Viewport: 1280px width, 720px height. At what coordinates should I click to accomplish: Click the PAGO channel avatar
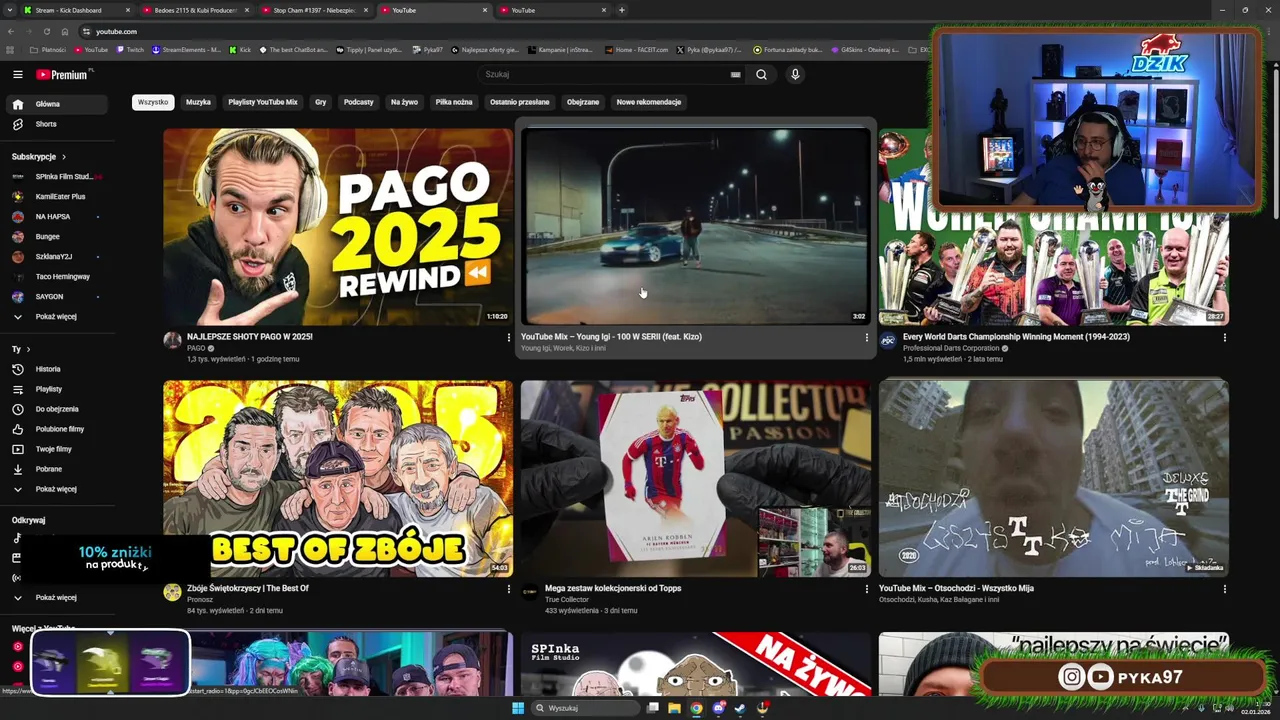tap(172, 341)
